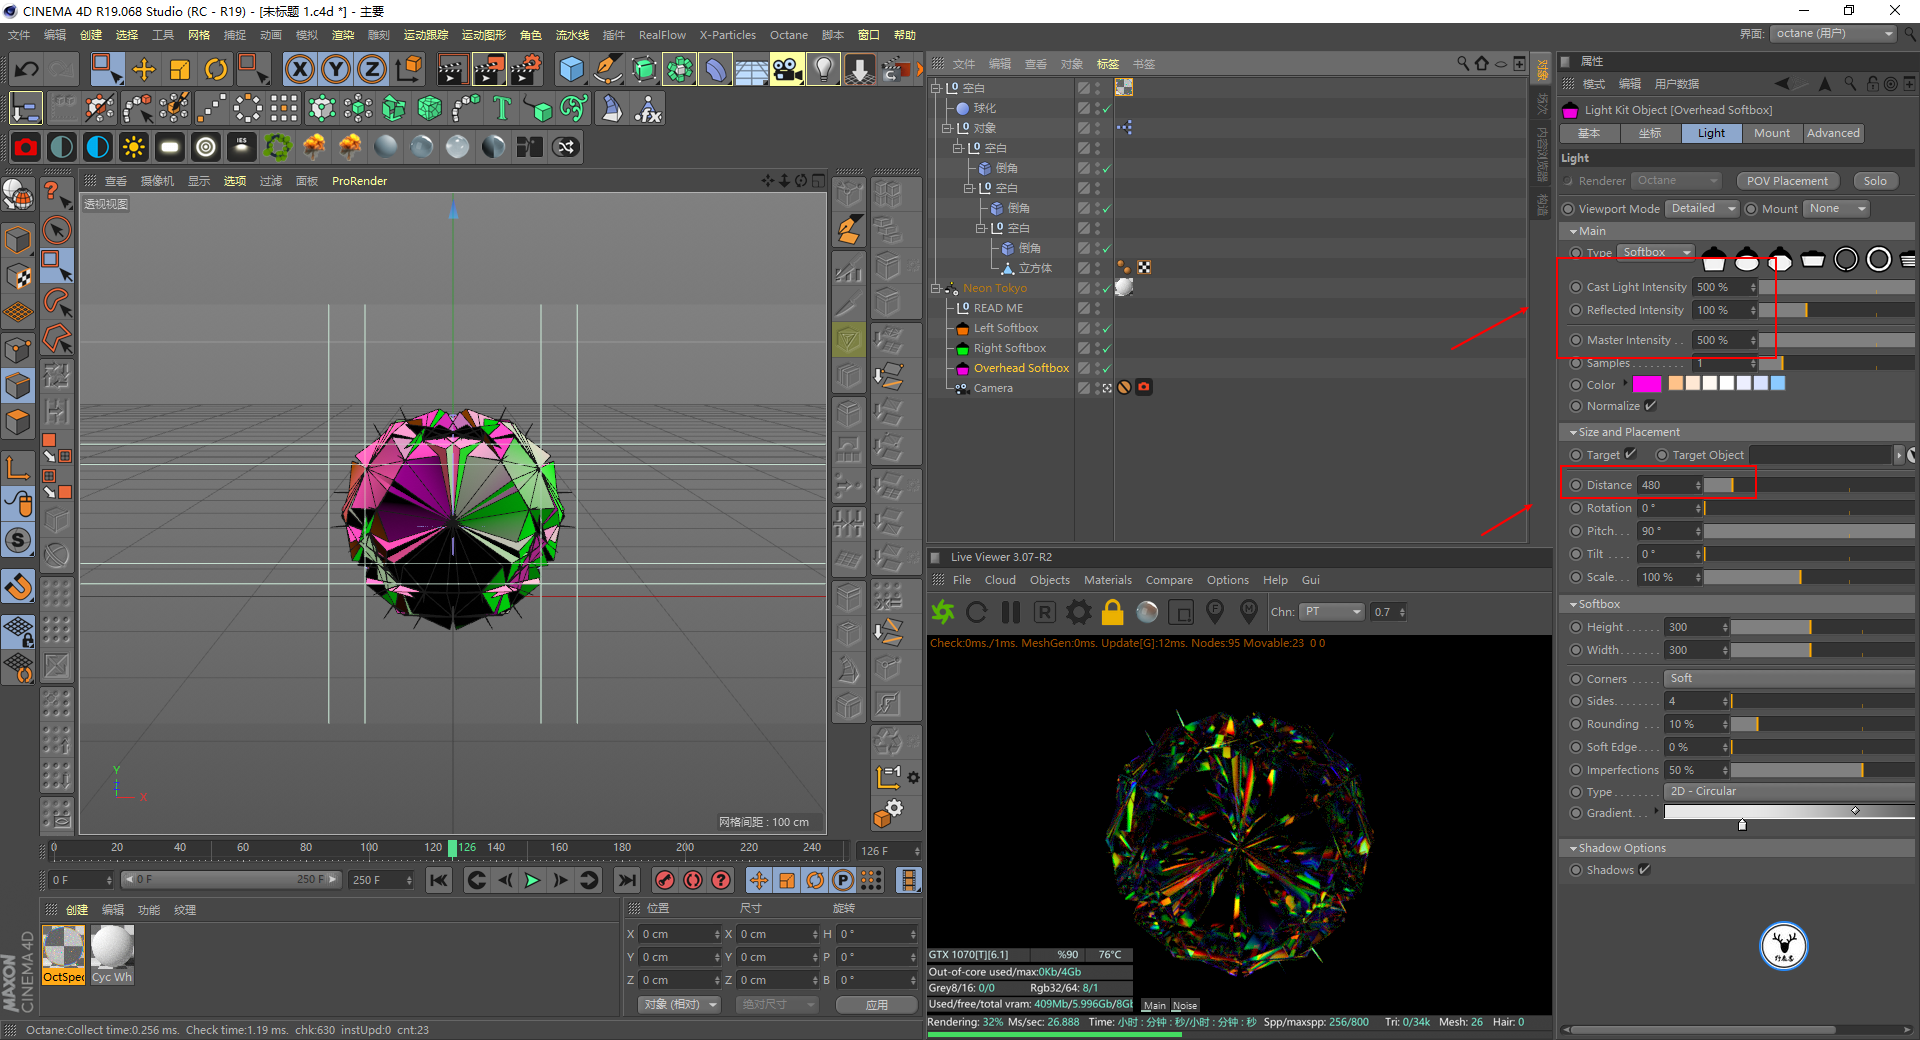
Task: Pause the Live Viewer render
Action: click(x=1011, y=612)
